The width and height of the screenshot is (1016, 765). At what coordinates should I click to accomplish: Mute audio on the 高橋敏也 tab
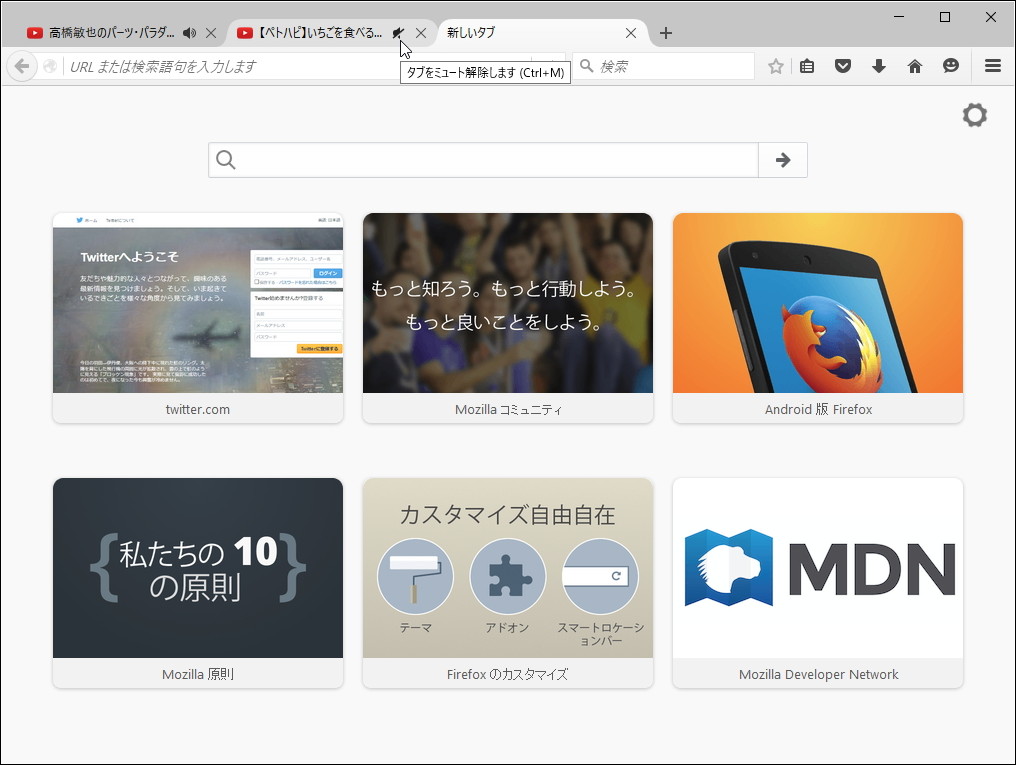click(x=191, y=31)
